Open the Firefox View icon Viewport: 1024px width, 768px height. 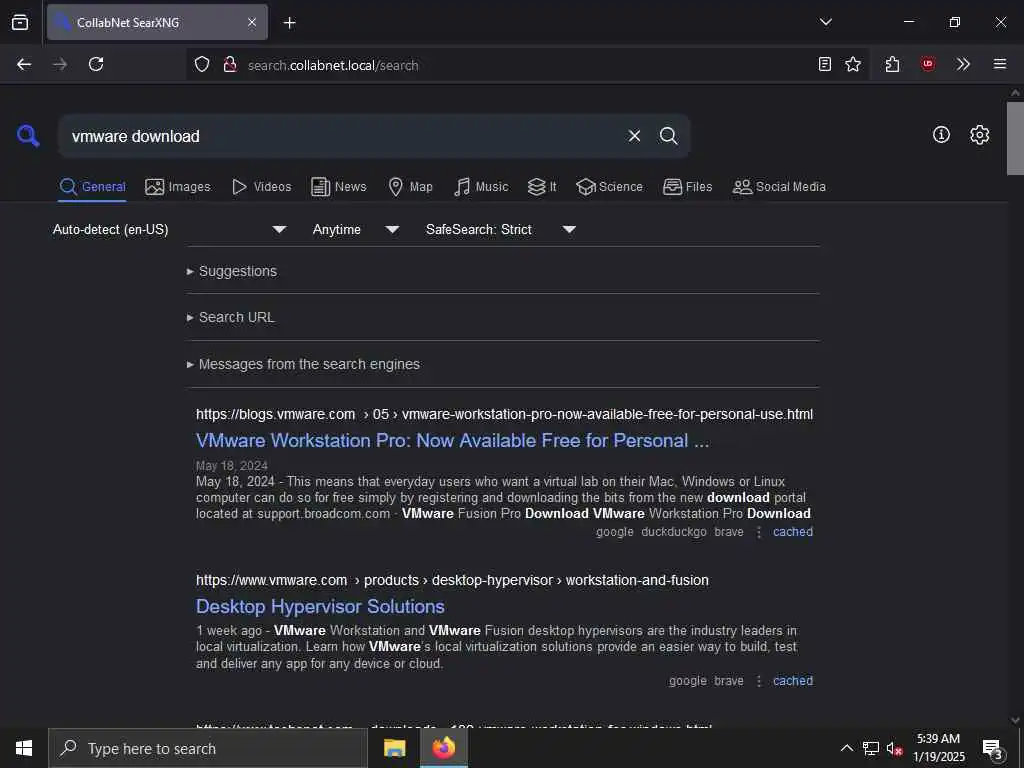click(20, 22)
